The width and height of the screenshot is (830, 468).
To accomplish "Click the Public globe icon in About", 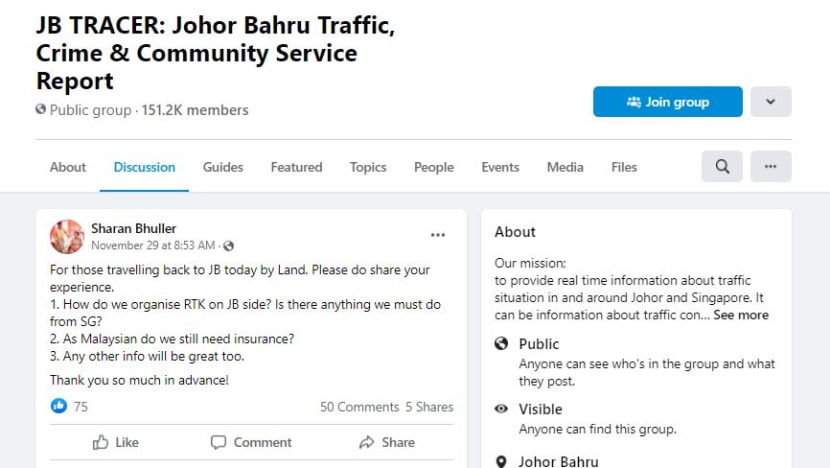I will (x=502, y=344).
